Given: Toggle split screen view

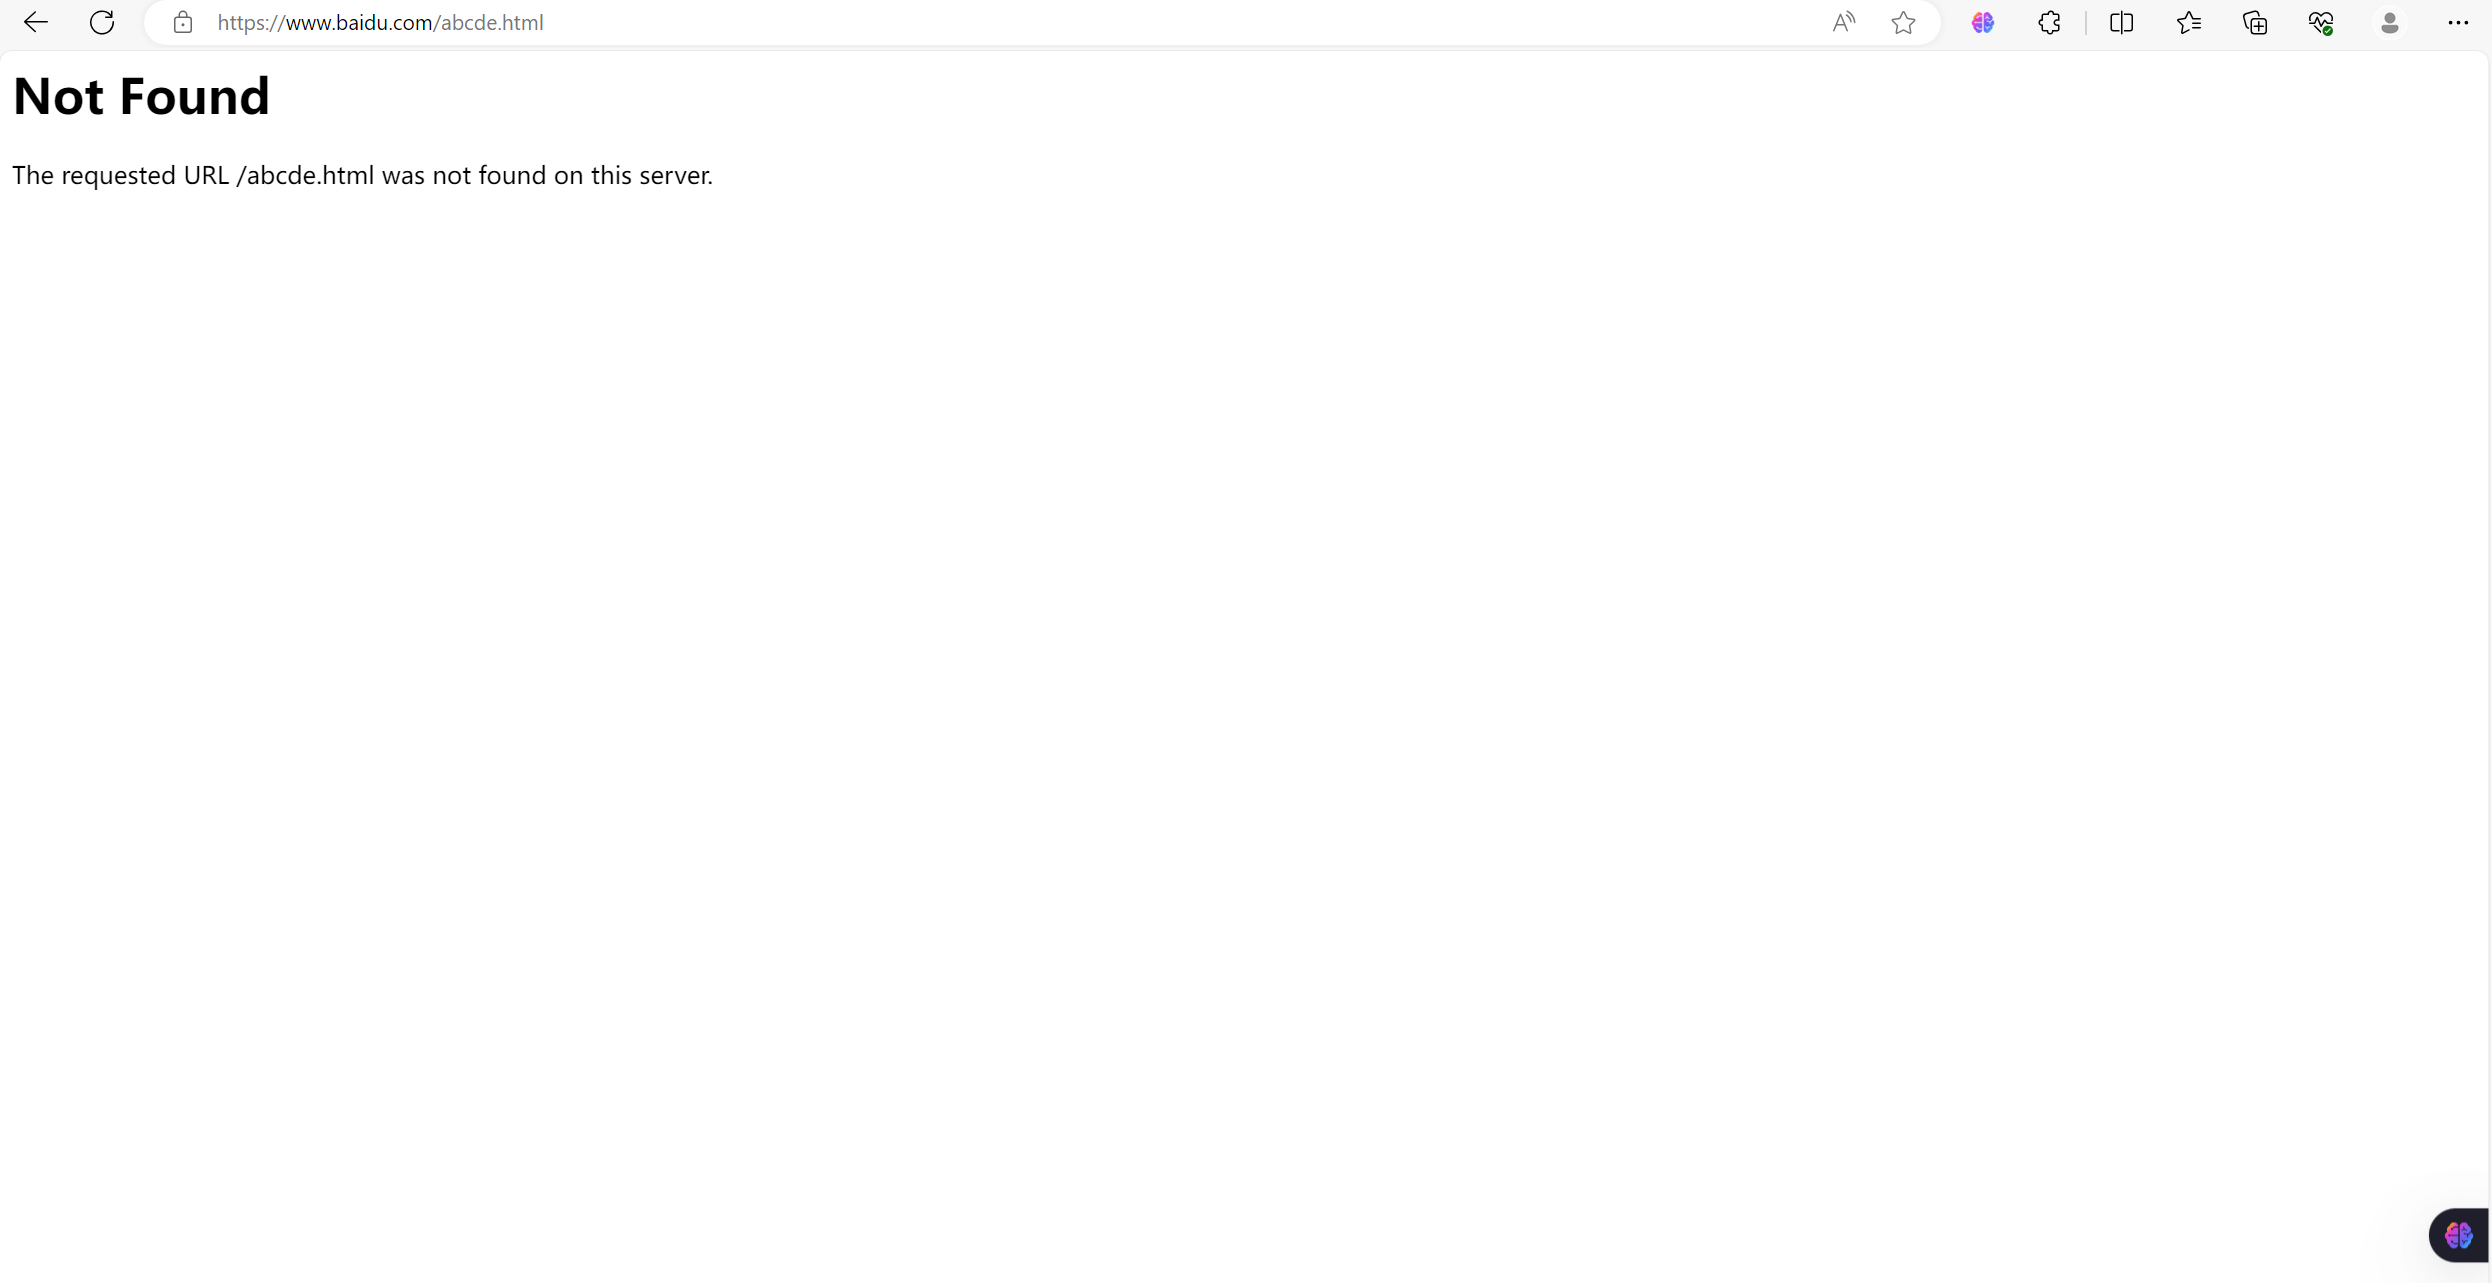Looking at the screenshot, I should coord(2121,22).
